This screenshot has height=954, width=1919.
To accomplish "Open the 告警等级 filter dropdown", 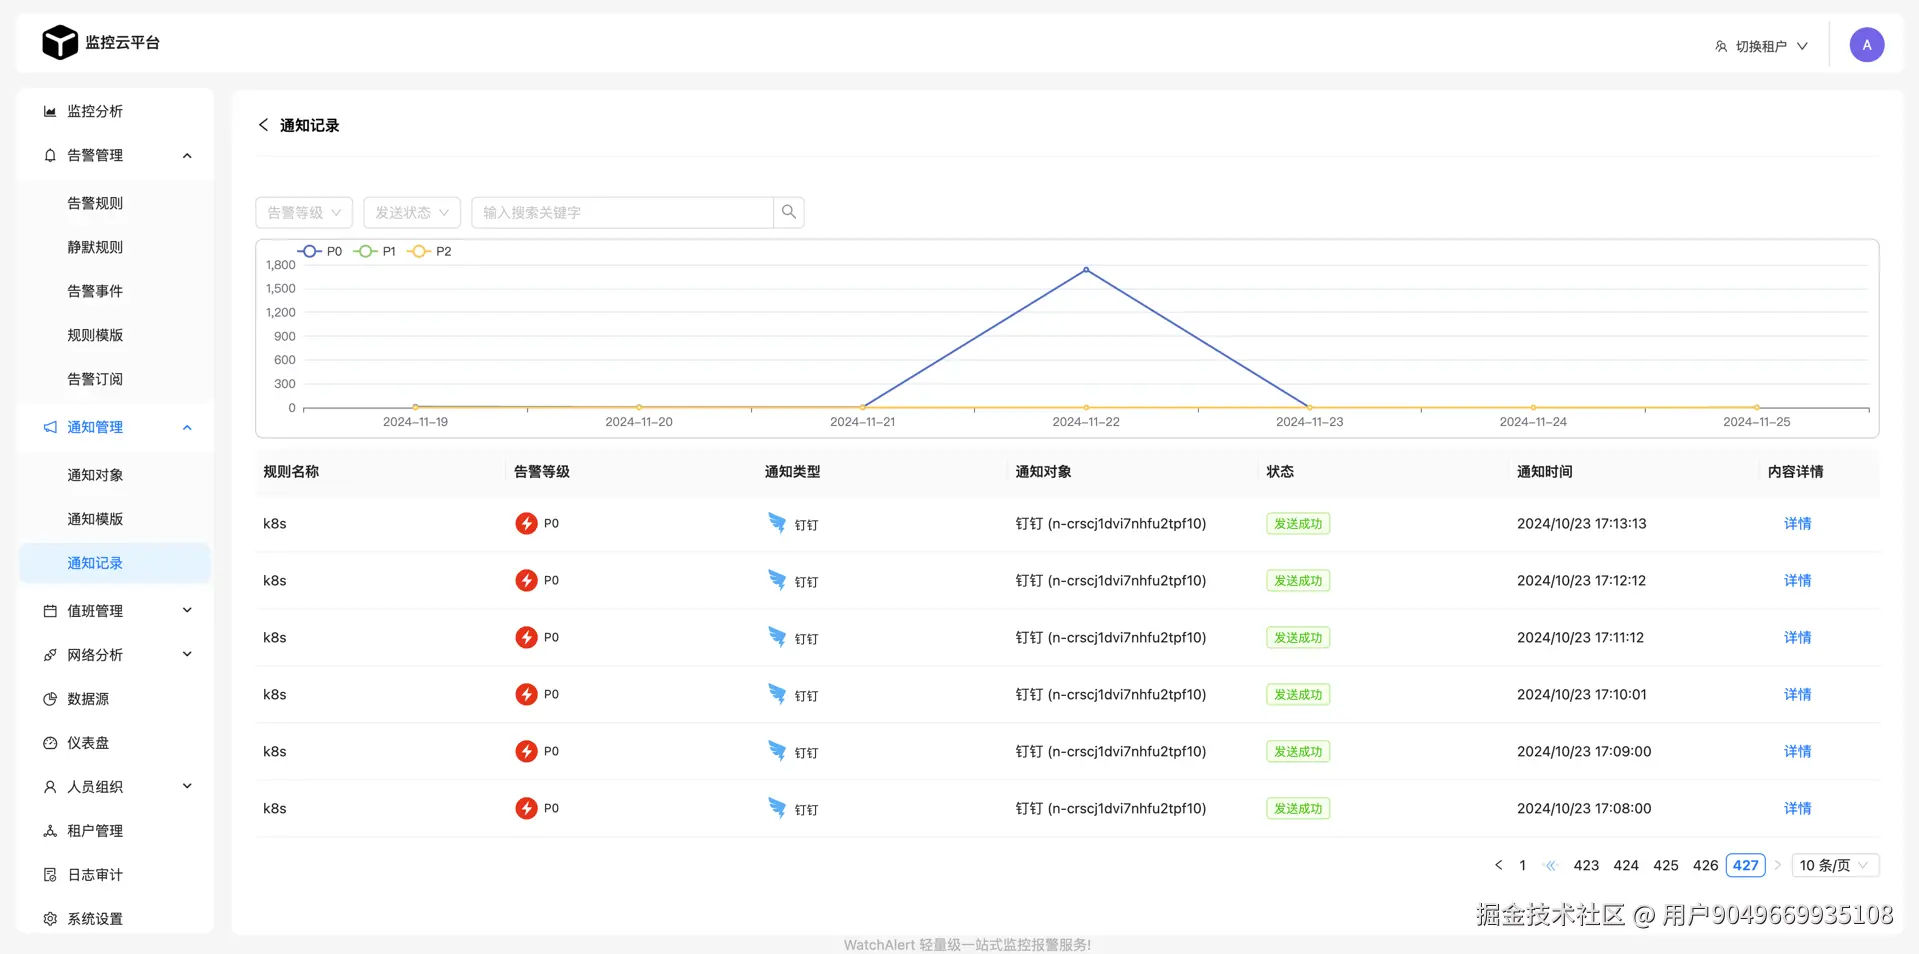I will click(304, 212).
